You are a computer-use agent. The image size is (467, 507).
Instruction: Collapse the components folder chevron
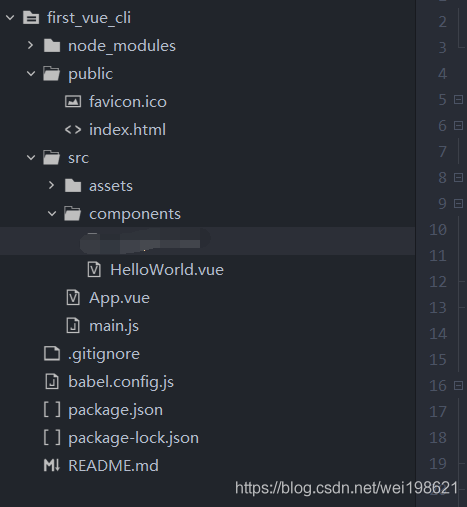tap(52, 213)
